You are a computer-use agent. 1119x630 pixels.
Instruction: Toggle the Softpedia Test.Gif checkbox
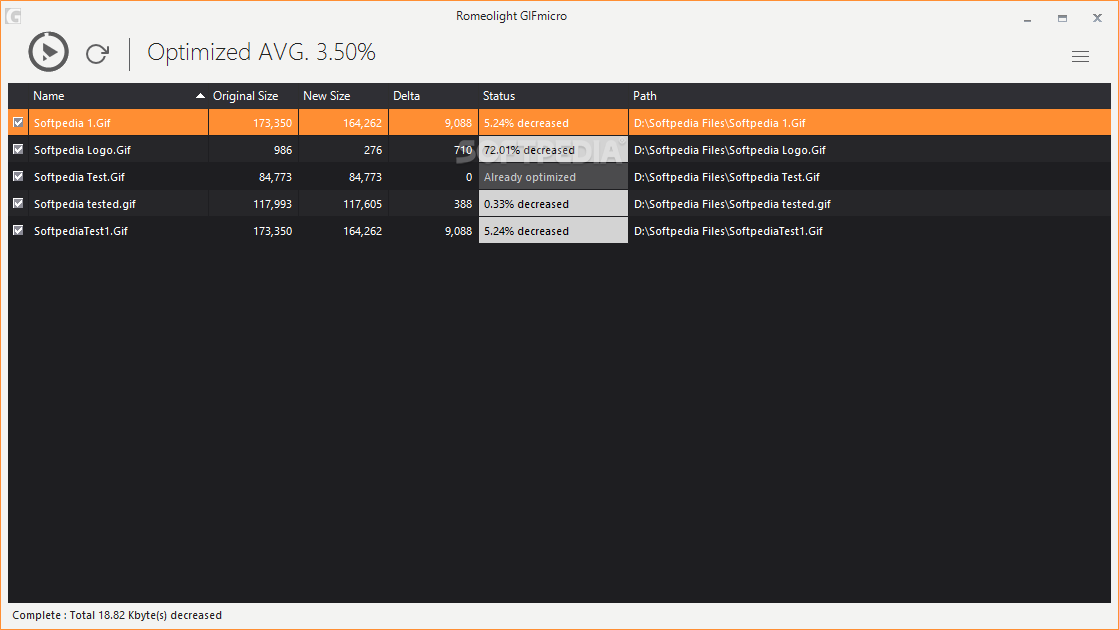(18, 177)
